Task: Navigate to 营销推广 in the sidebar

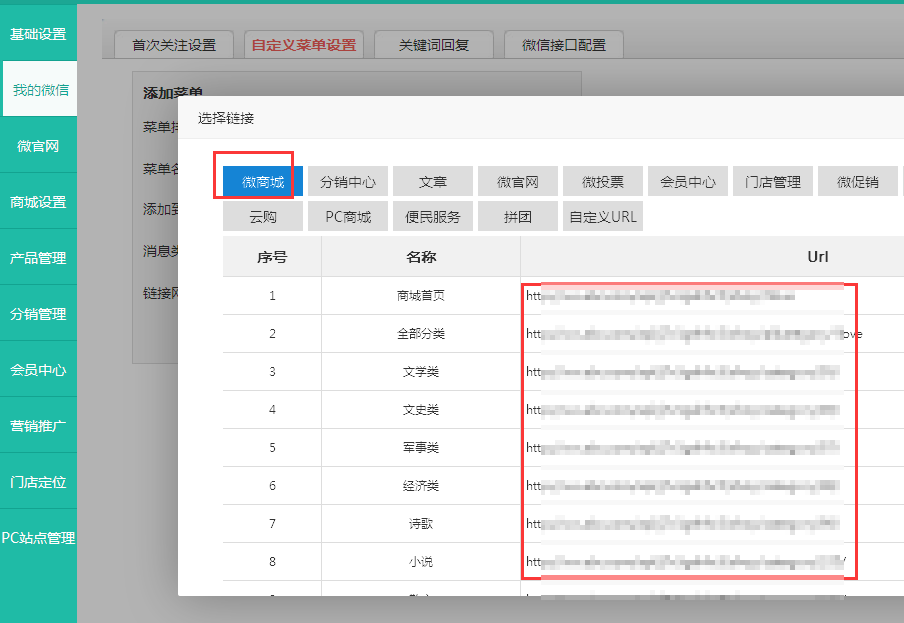Action: [x=38, y=426]
